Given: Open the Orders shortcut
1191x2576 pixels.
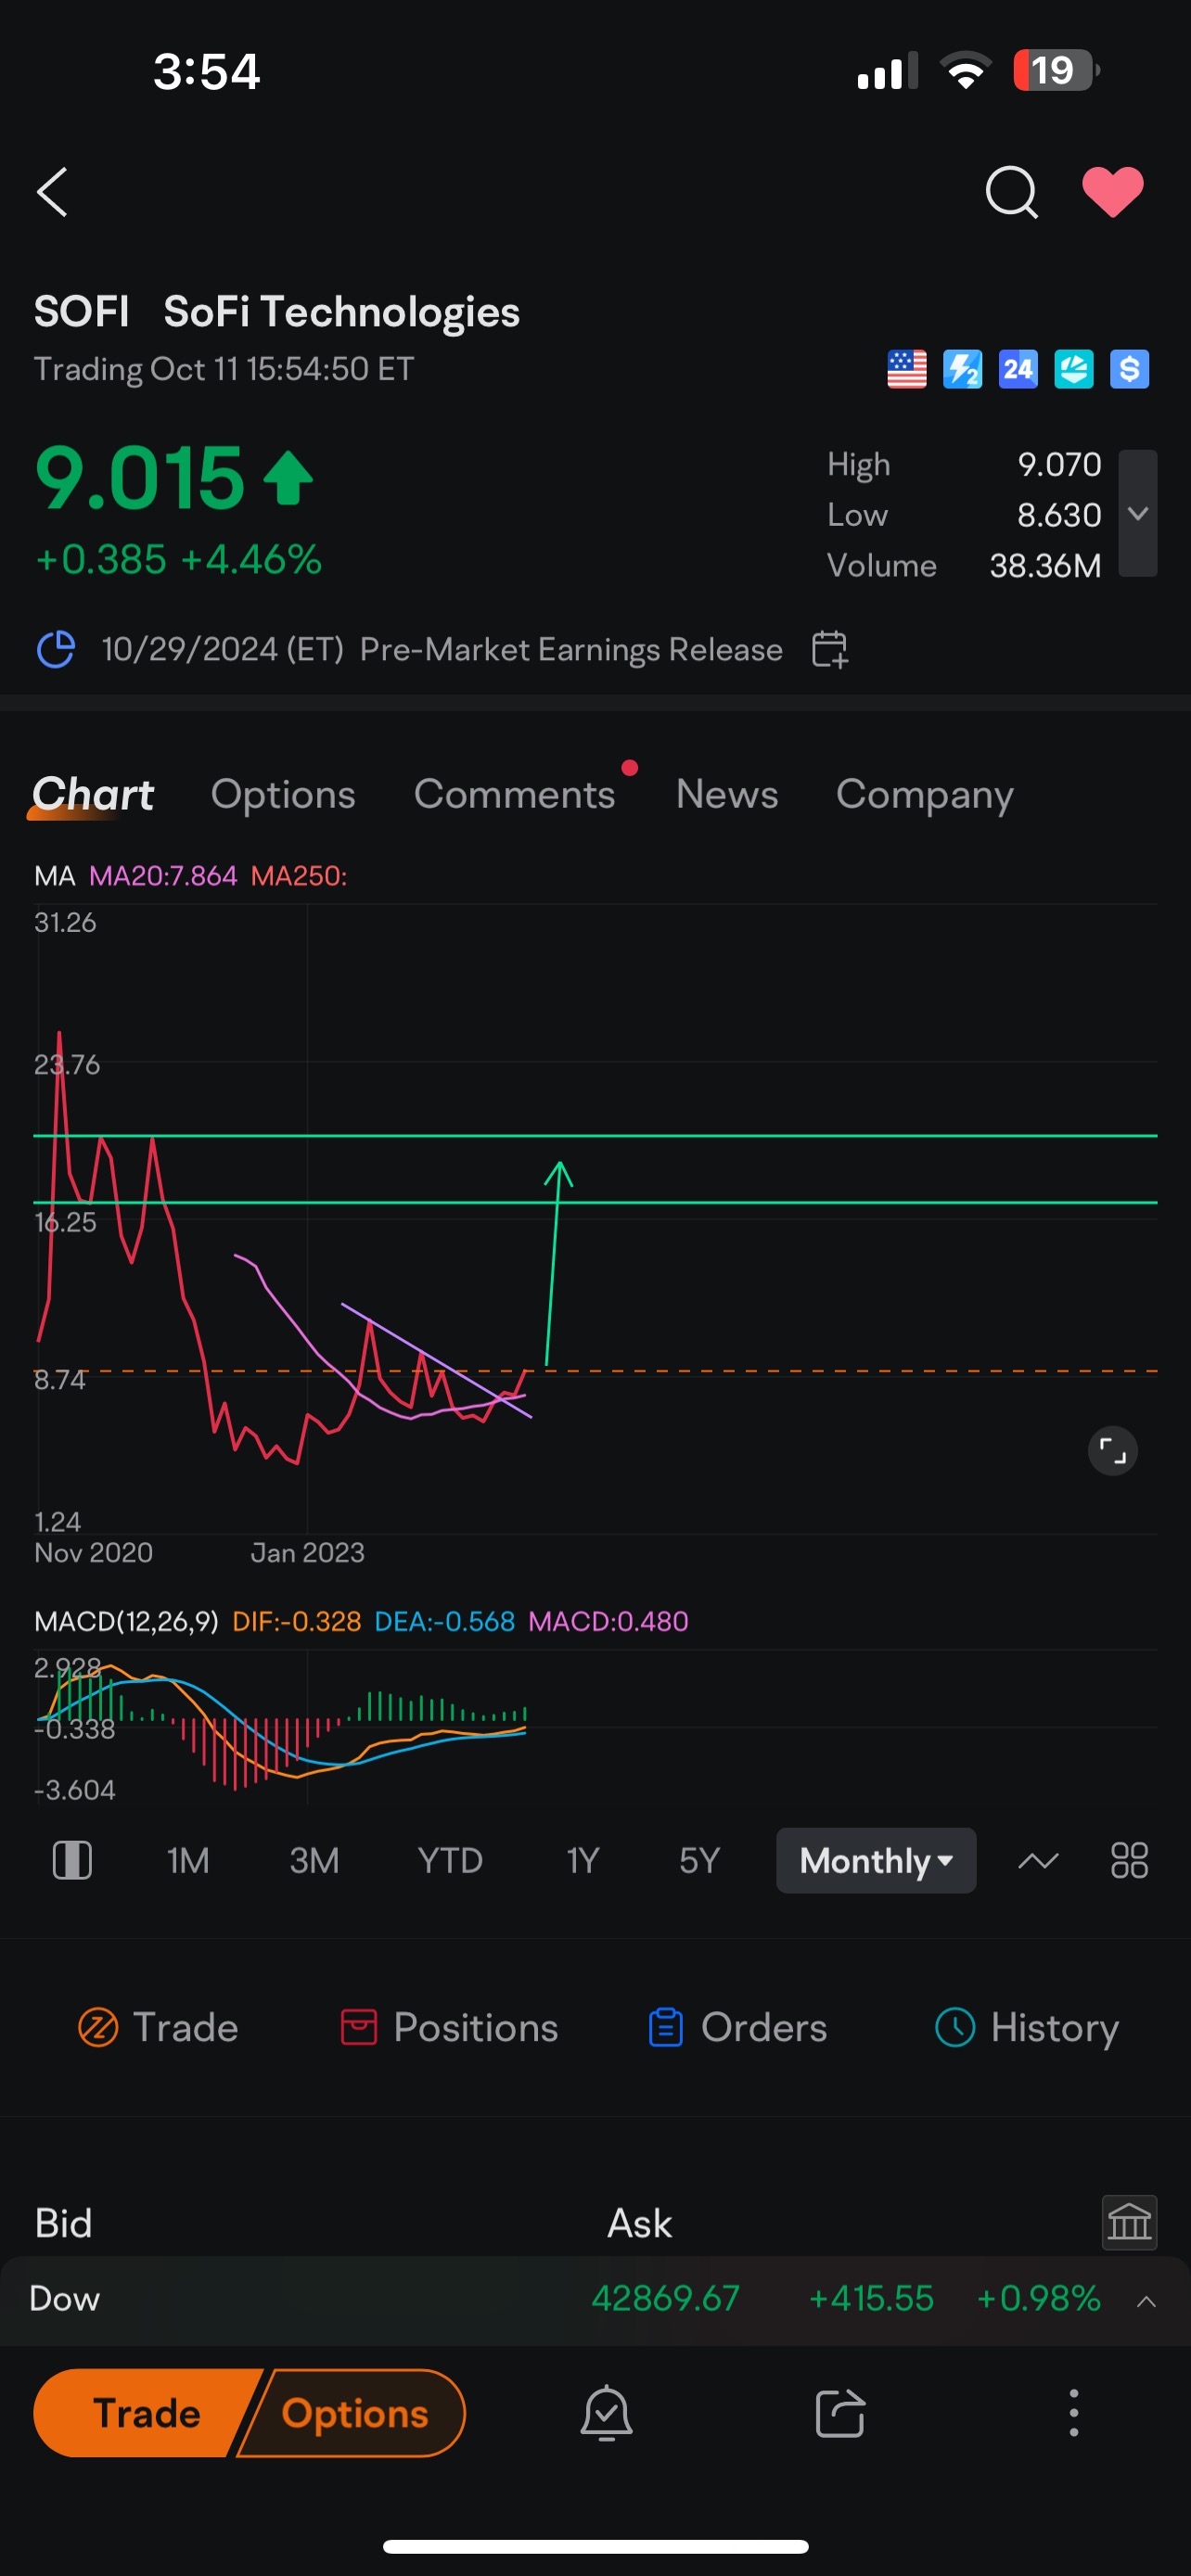Looking at the screenshot, I should point(738,2027).
